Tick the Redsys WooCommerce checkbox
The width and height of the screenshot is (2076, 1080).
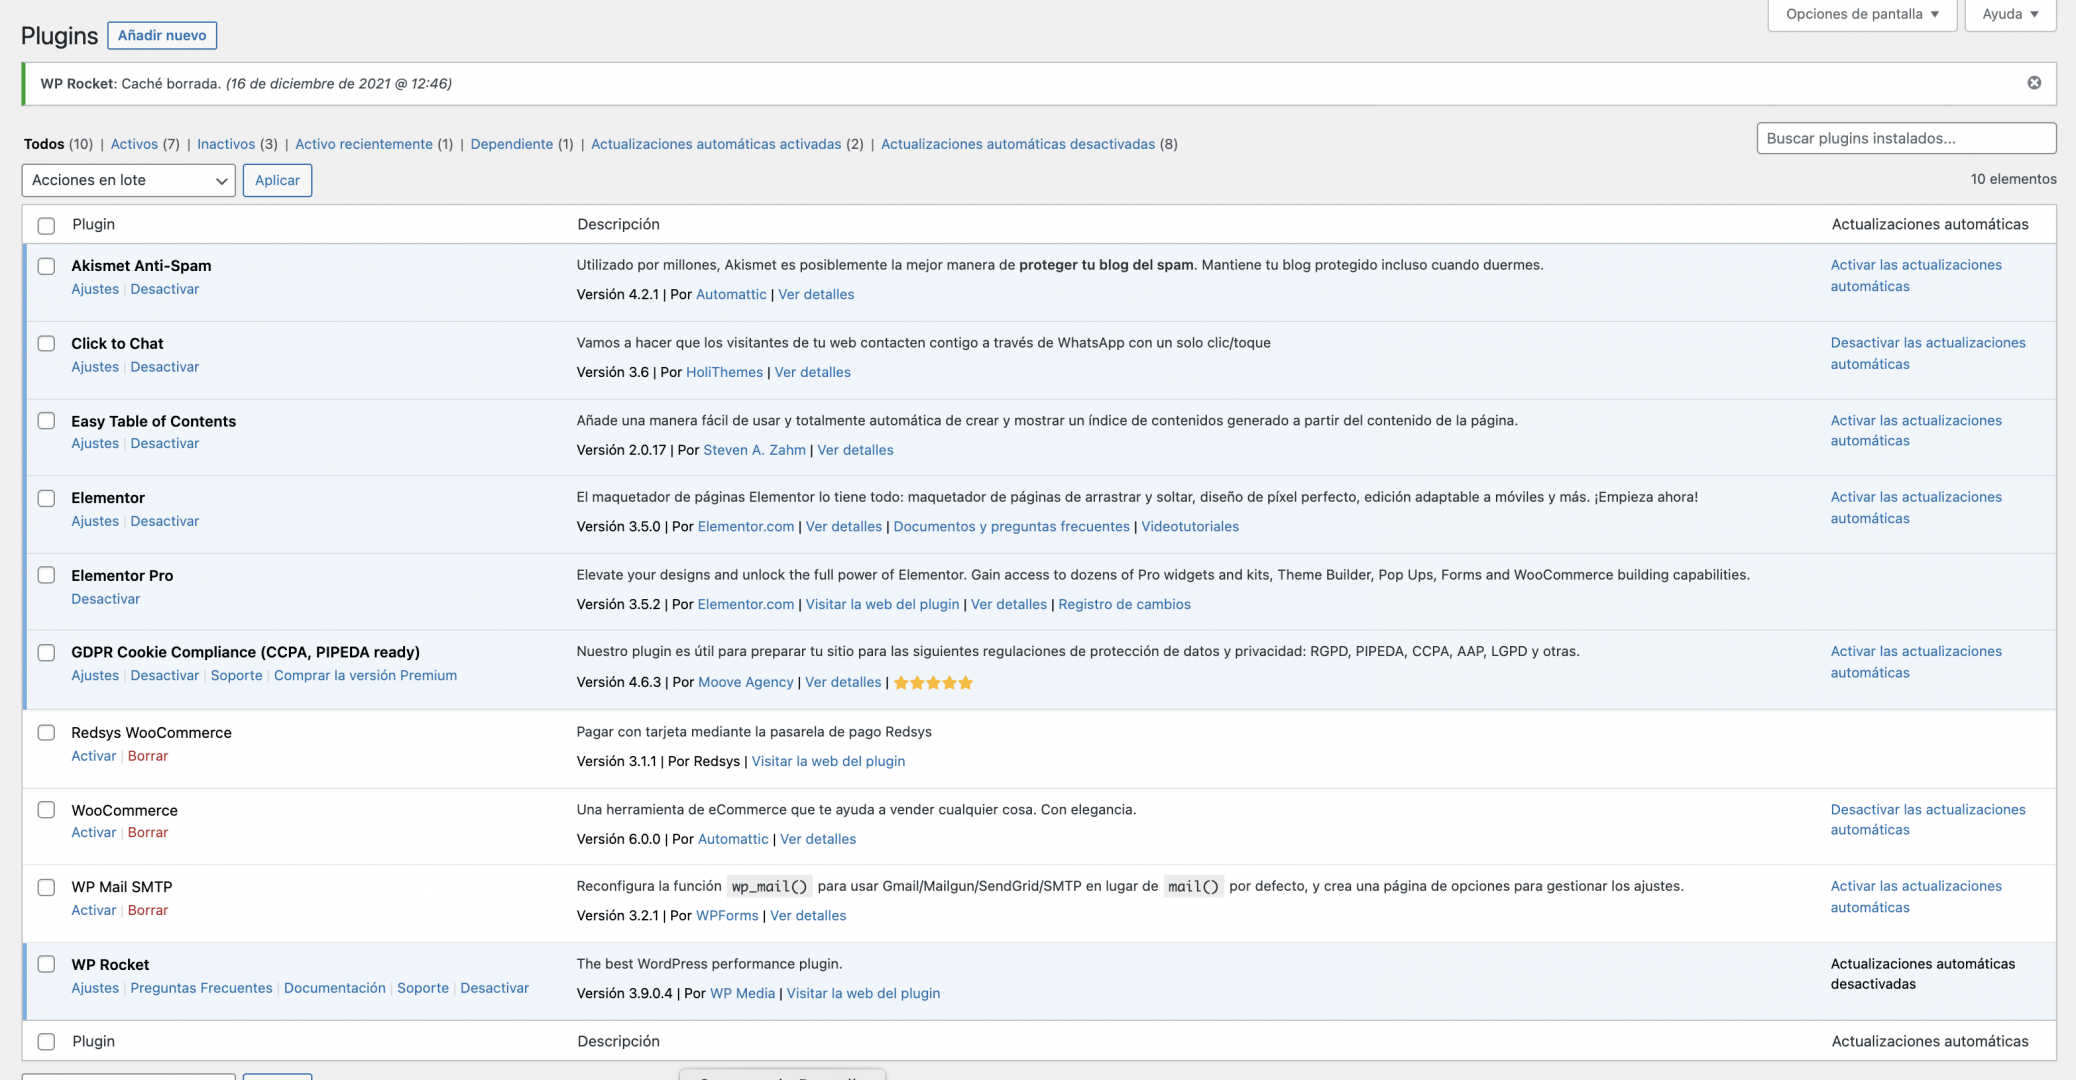[46, 733]
